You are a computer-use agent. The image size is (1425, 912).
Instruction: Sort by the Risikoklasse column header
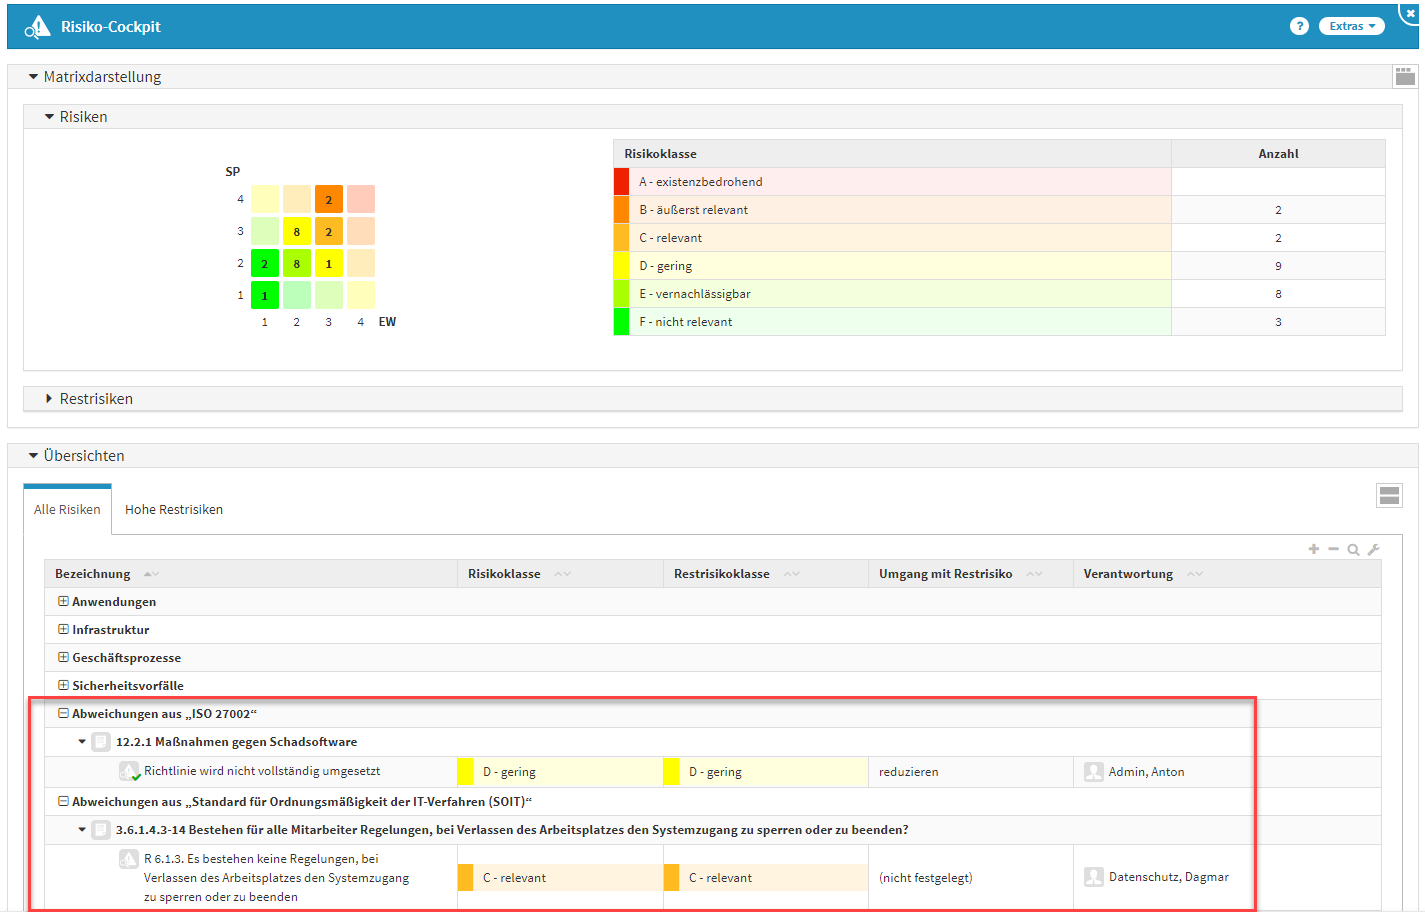pos(504,574)
